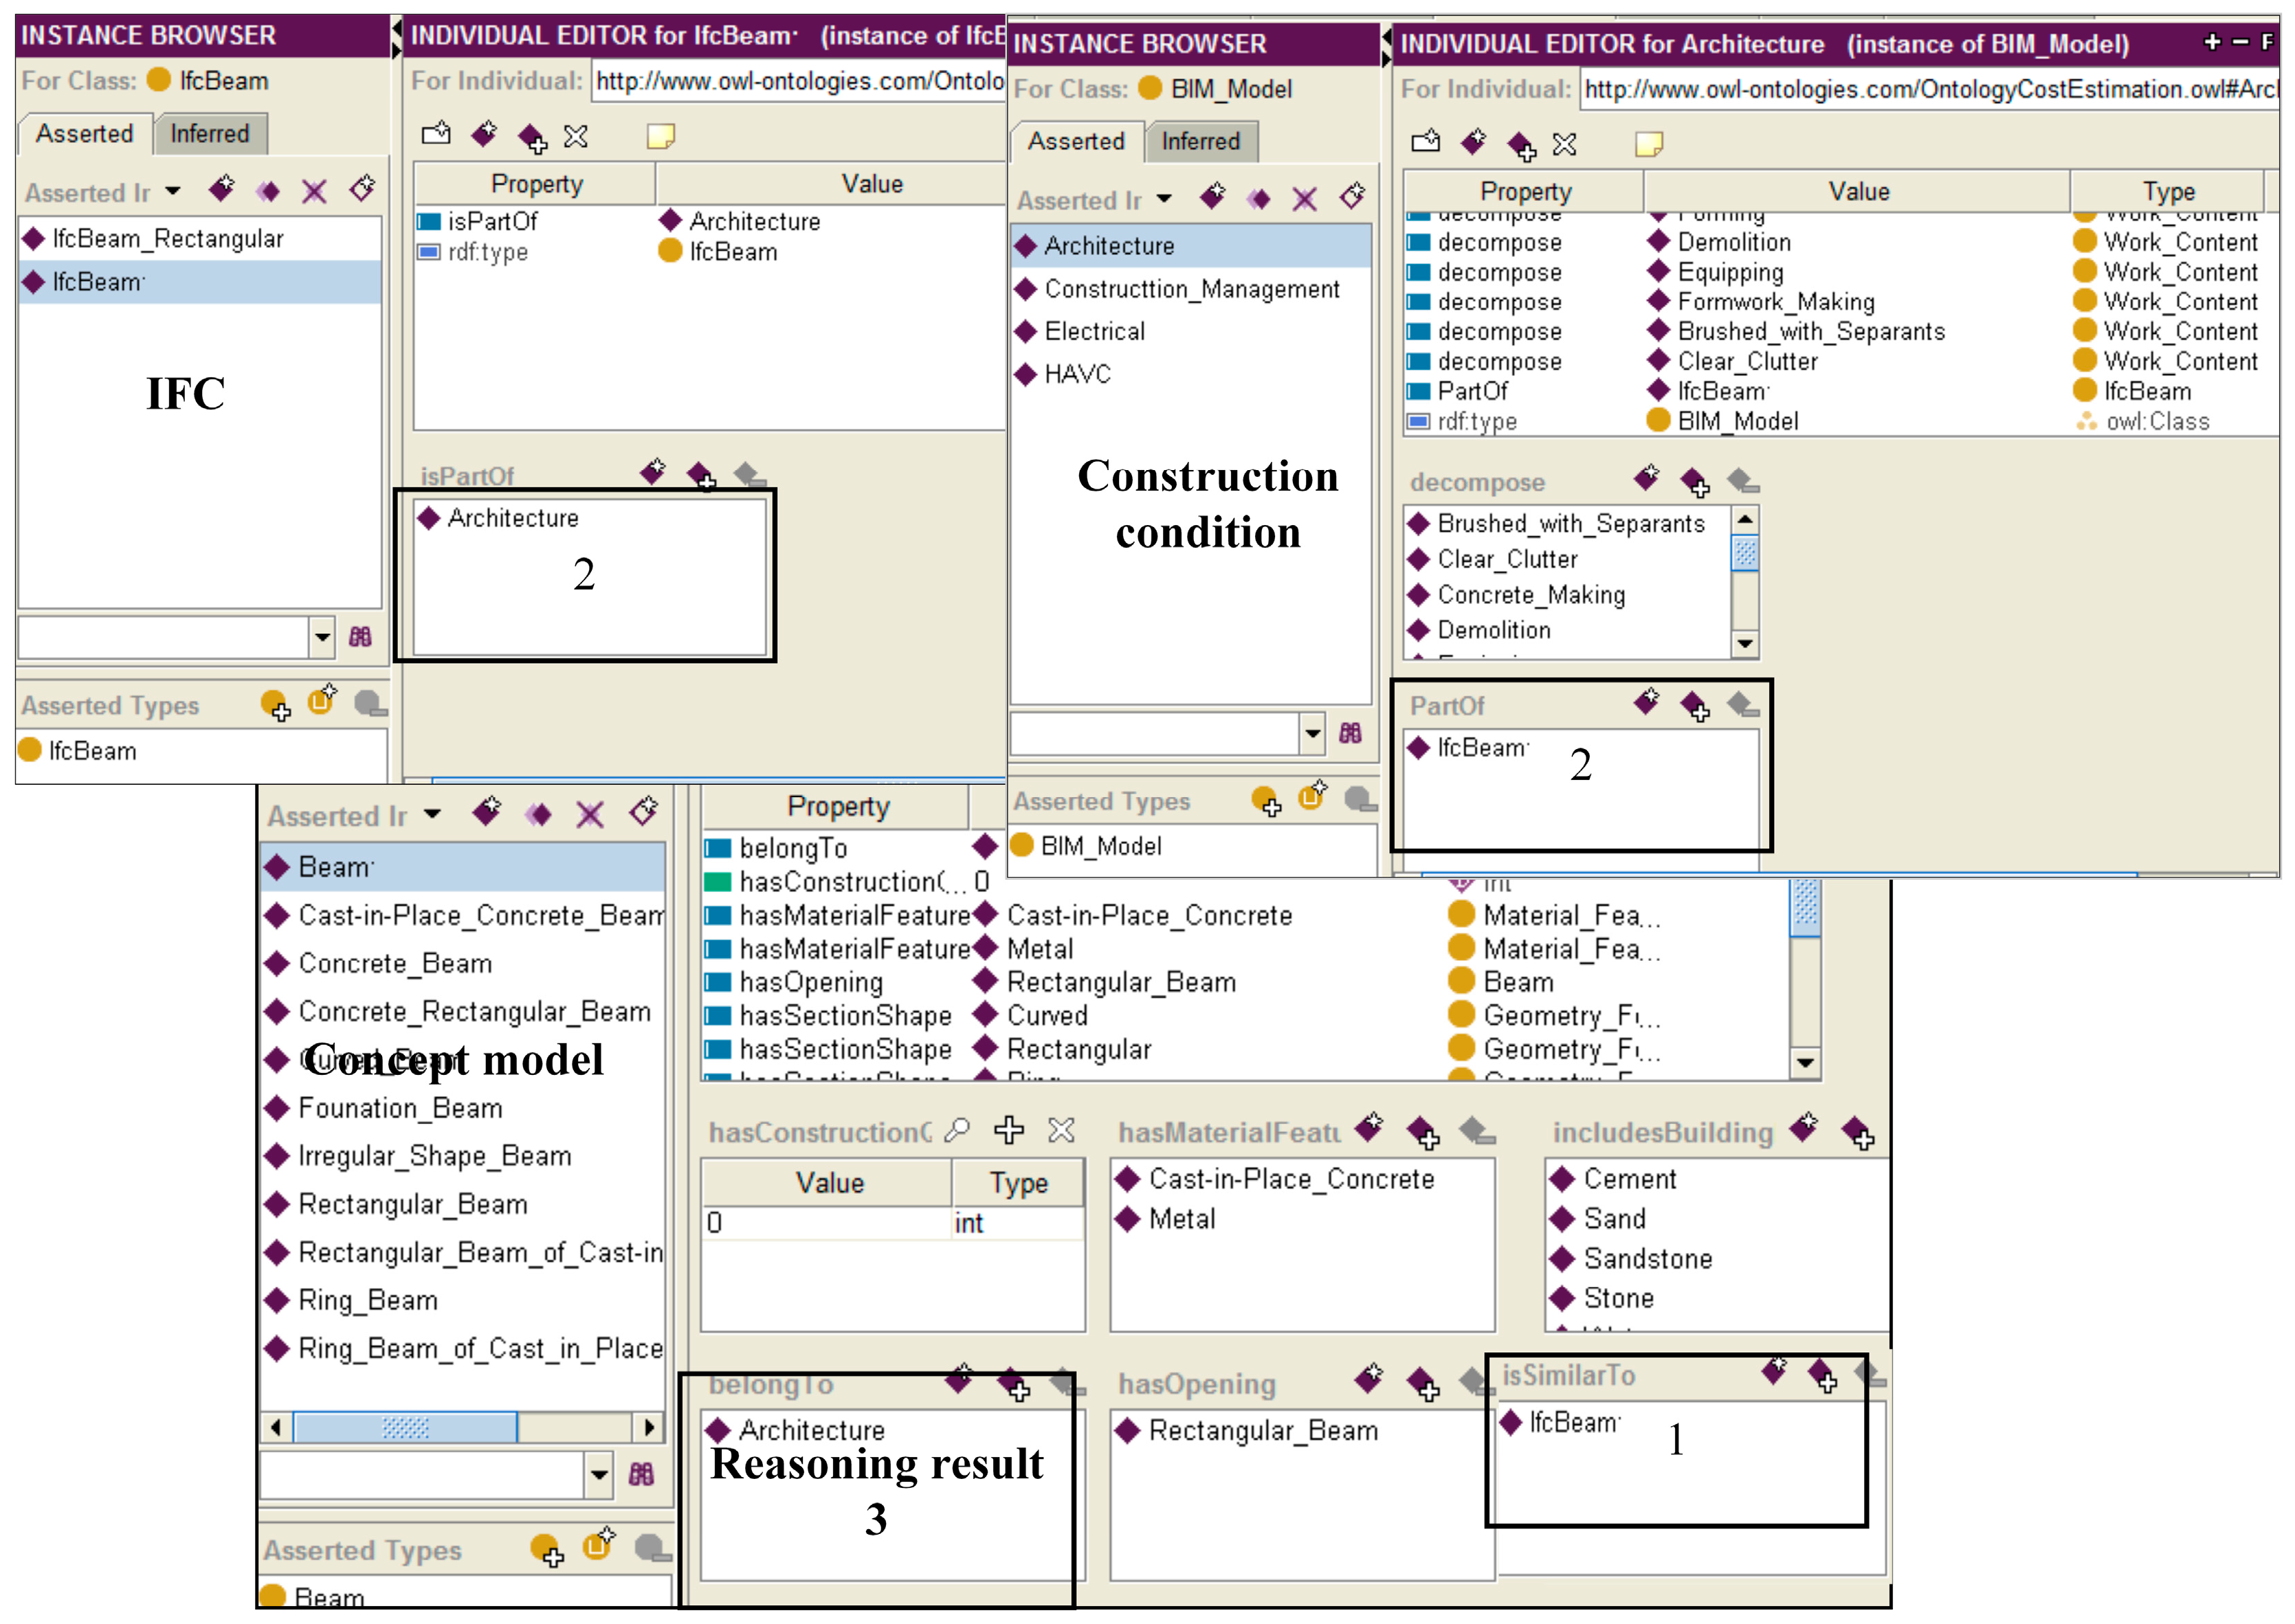Click the delete instance X icon in IfcBeam browser
The width and height of the screenshot is (2295, 1624).
314,191
